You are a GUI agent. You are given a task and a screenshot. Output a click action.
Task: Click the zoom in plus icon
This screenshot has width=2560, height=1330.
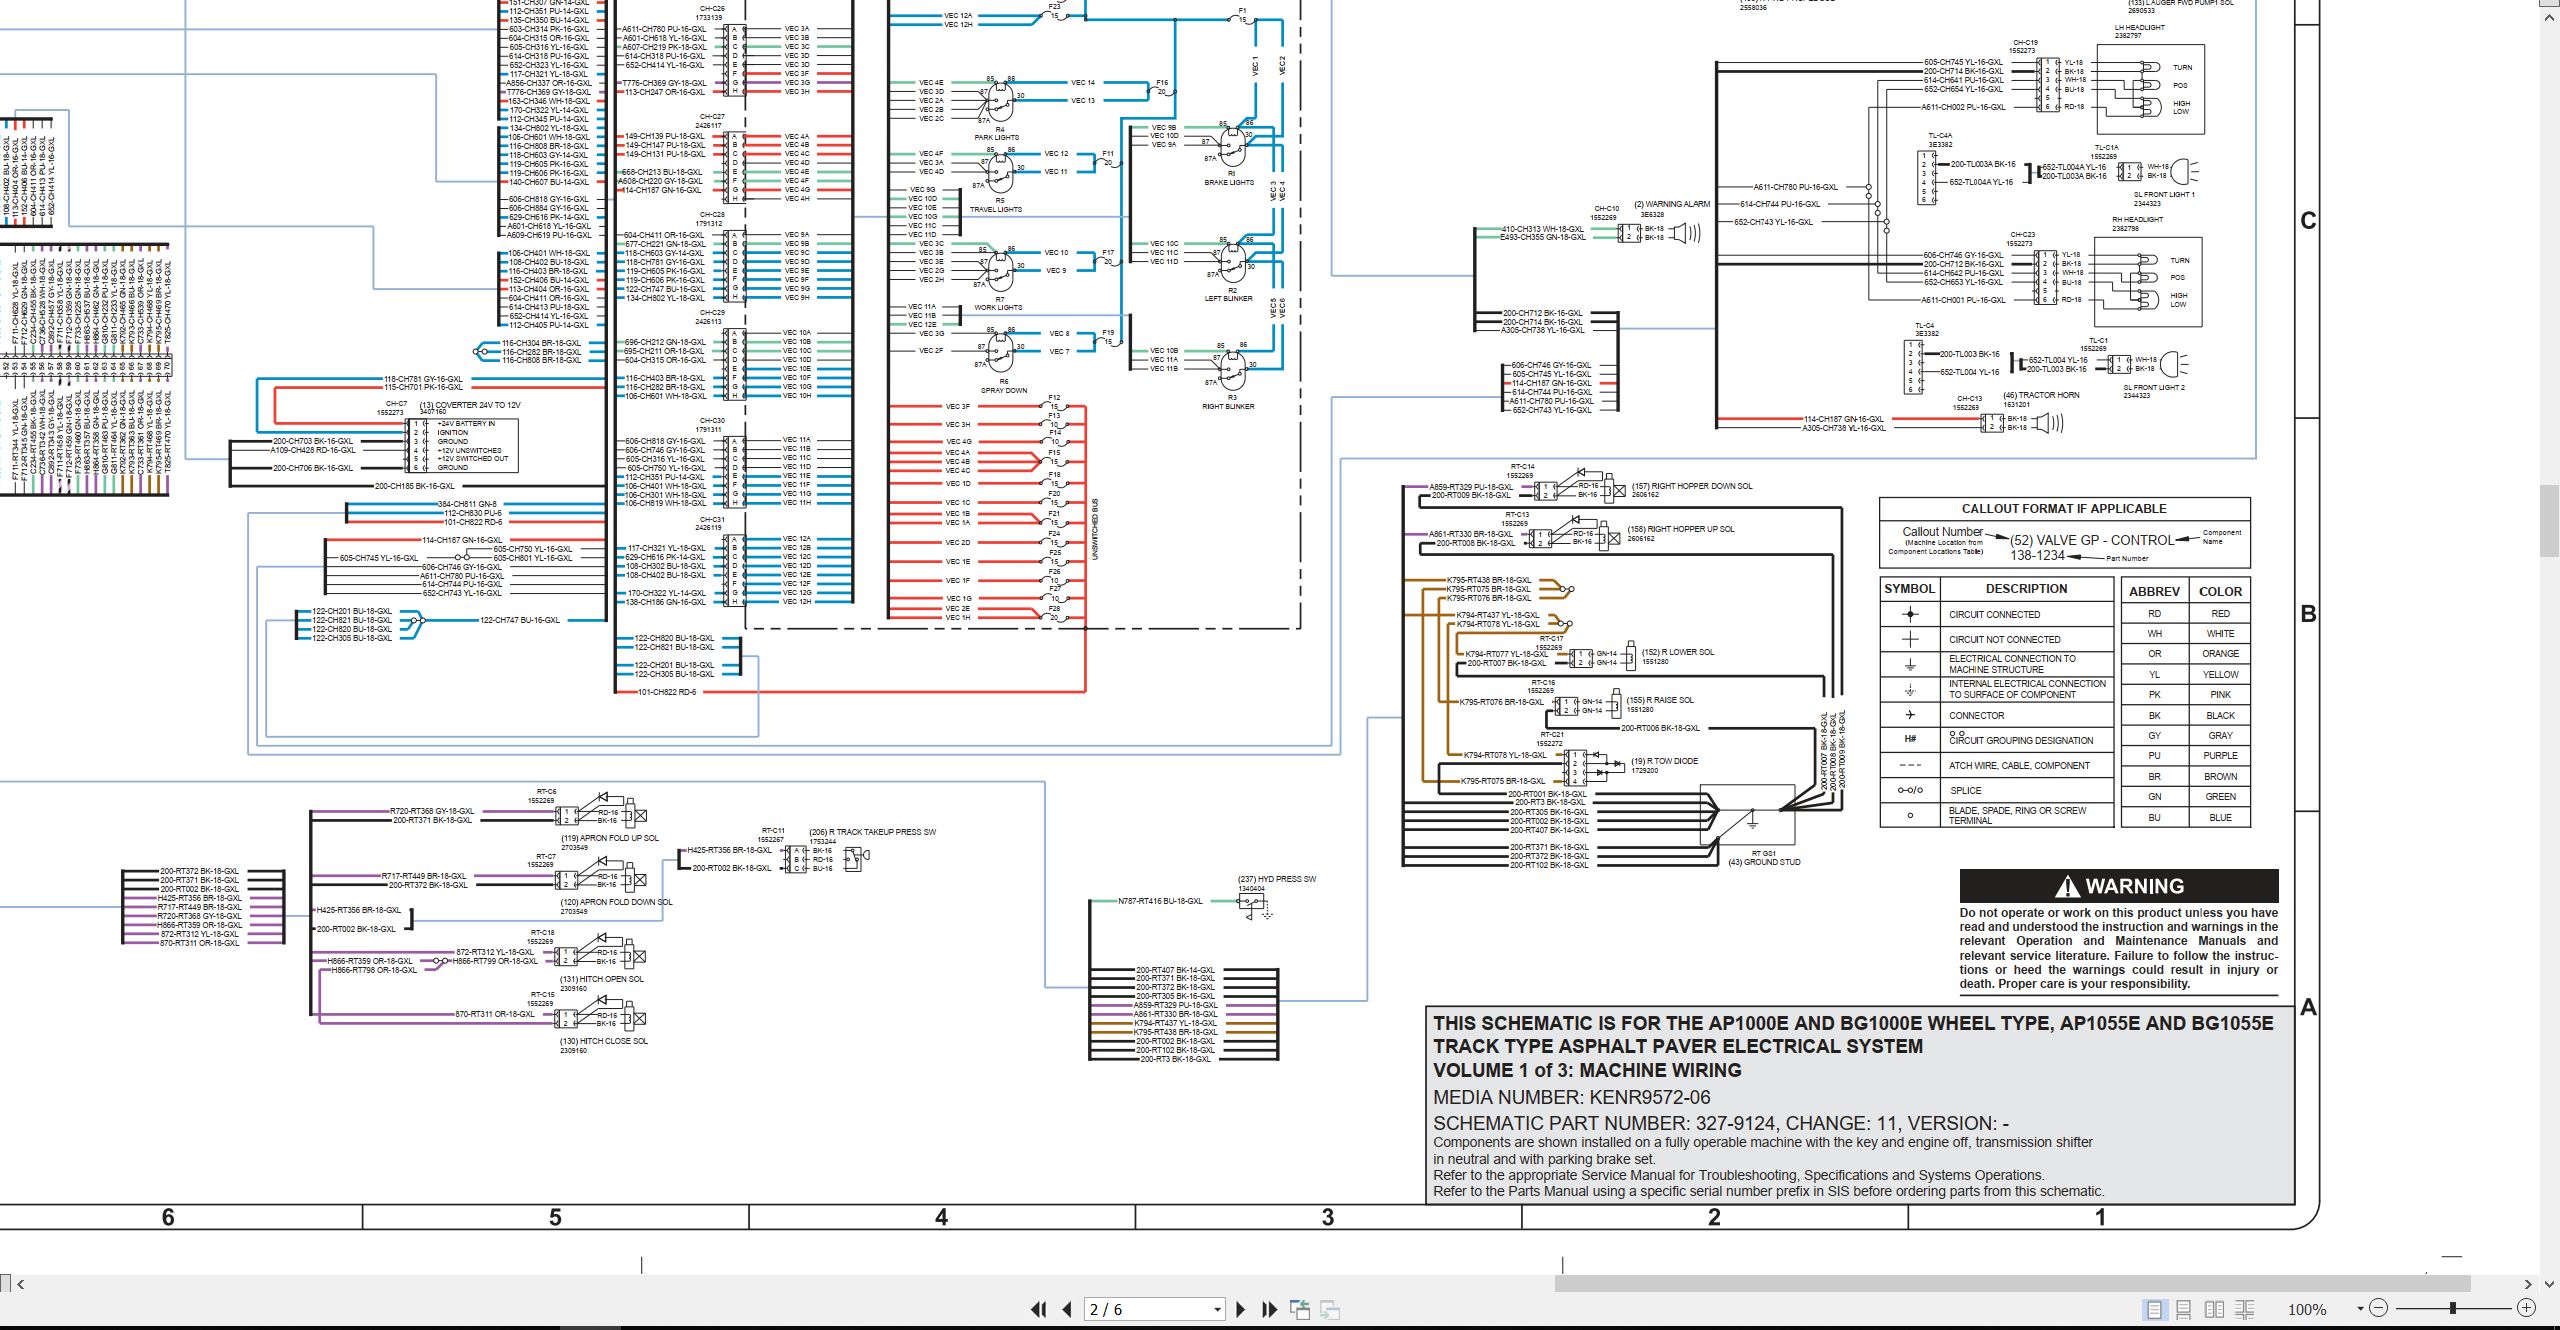click(x=2526, y=1308)
